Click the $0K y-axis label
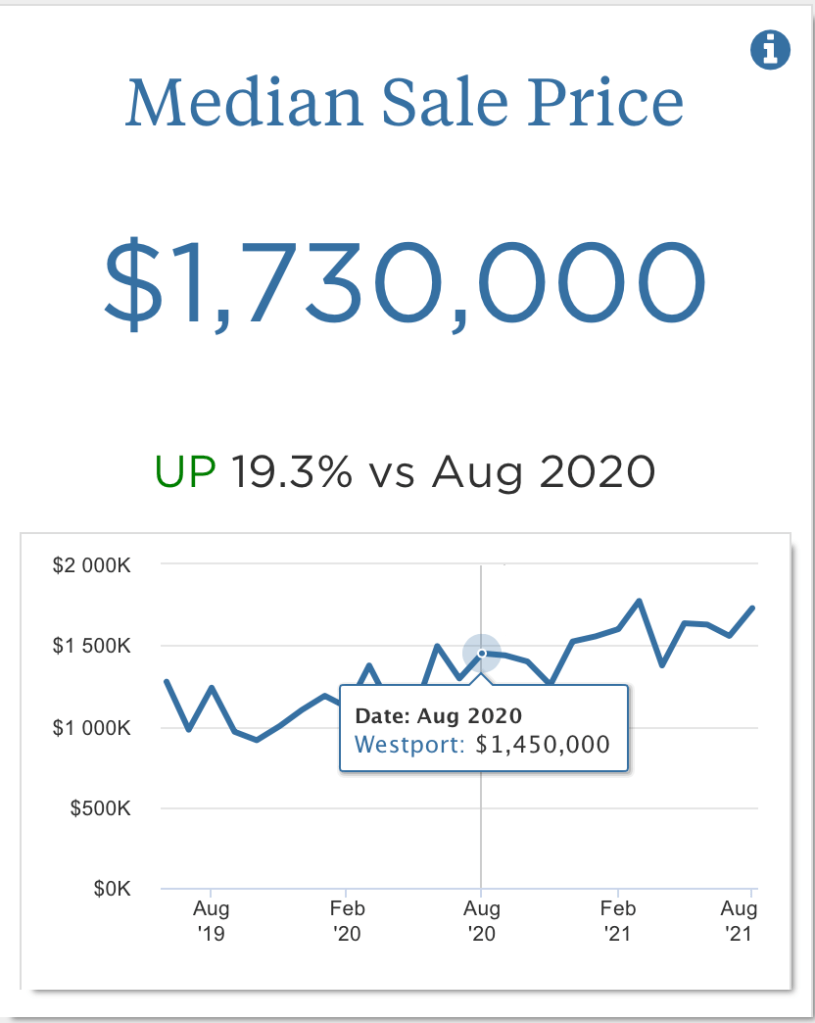 111,889
